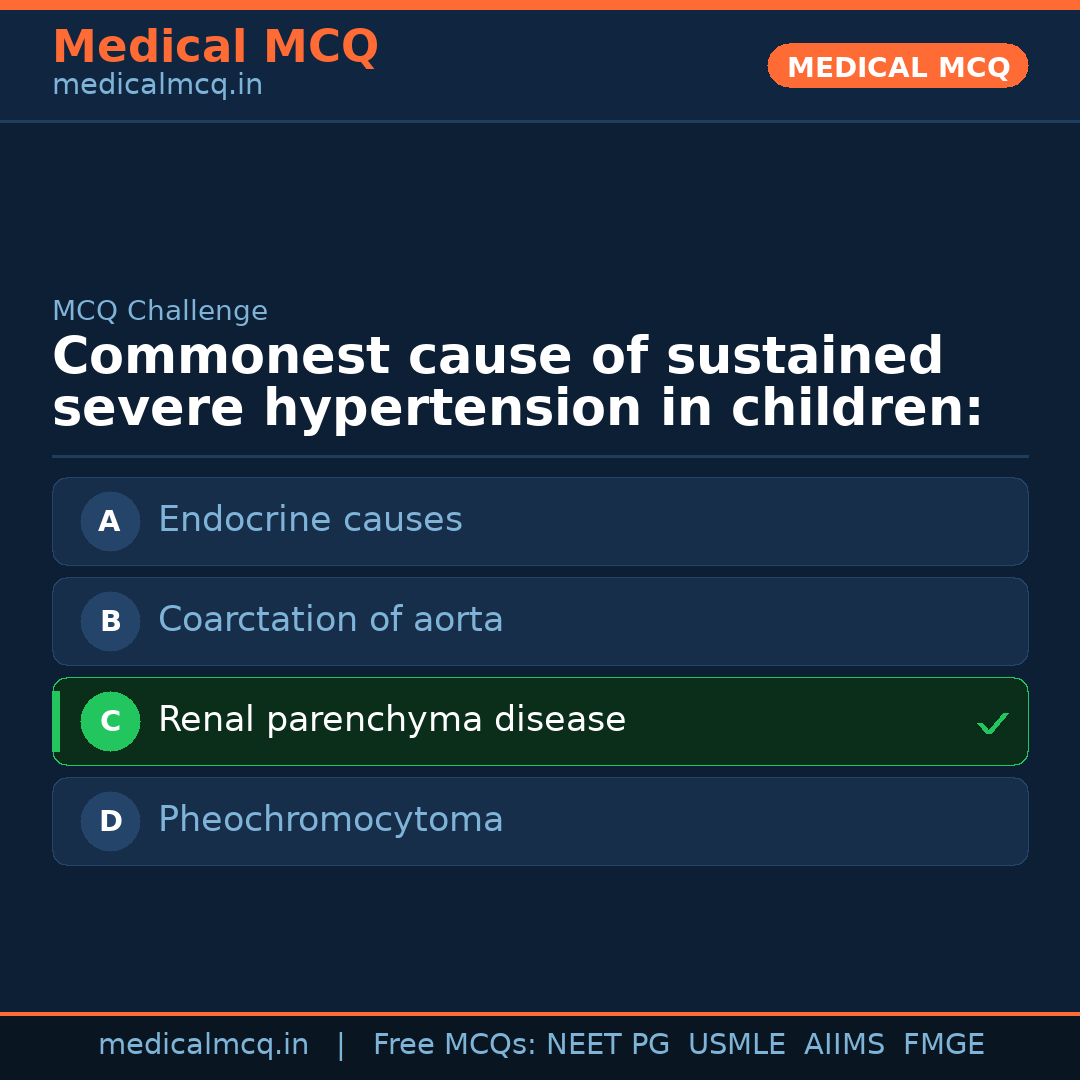Click "NEET PG" in the footer
This screenshot has width=1080, height=1080.
pos(608,1045)
